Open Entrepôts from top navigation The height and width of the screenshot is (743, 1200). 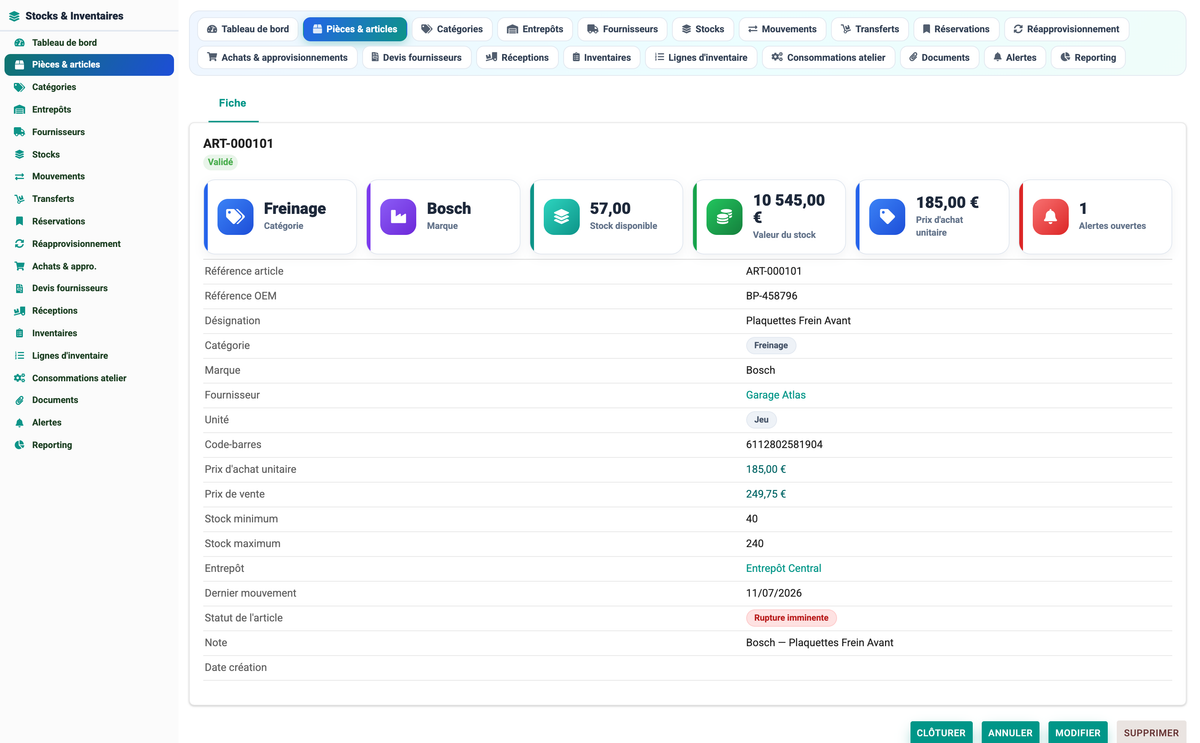(x=535, y=29)
